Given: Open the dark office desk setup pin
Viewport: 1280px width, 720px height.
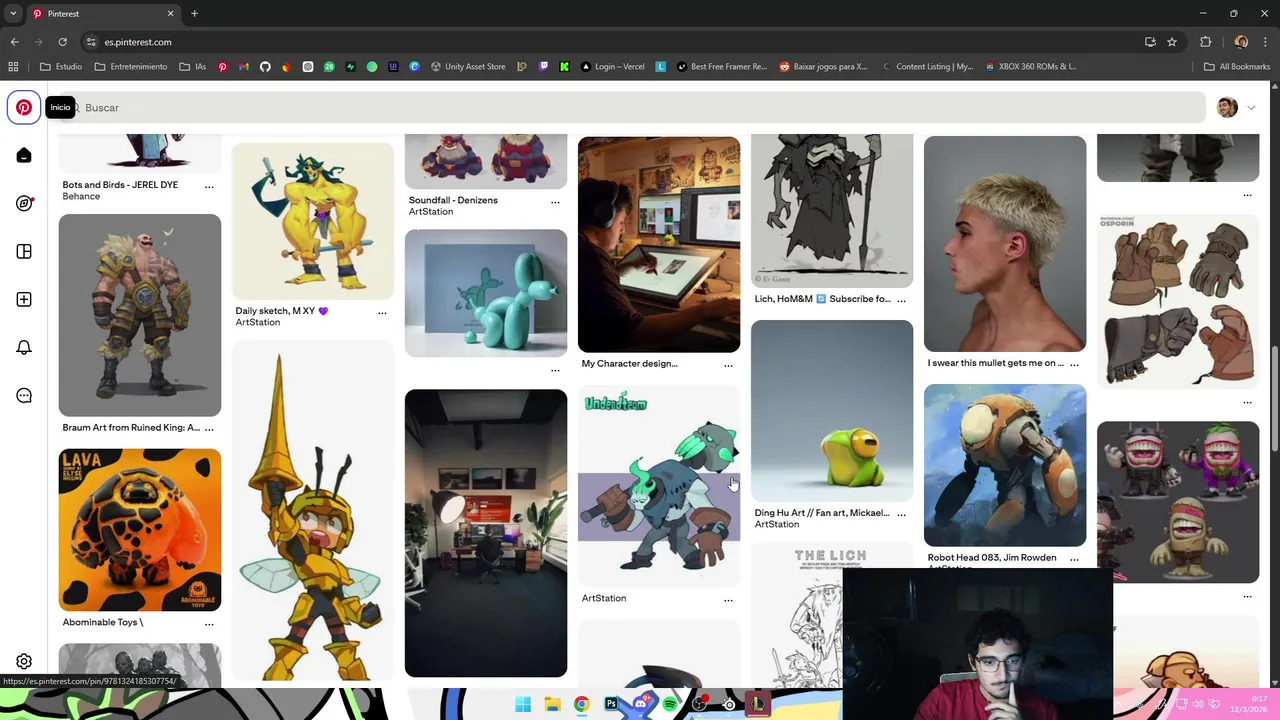Looking at the screenshot, I should click(x=486, y=533).
